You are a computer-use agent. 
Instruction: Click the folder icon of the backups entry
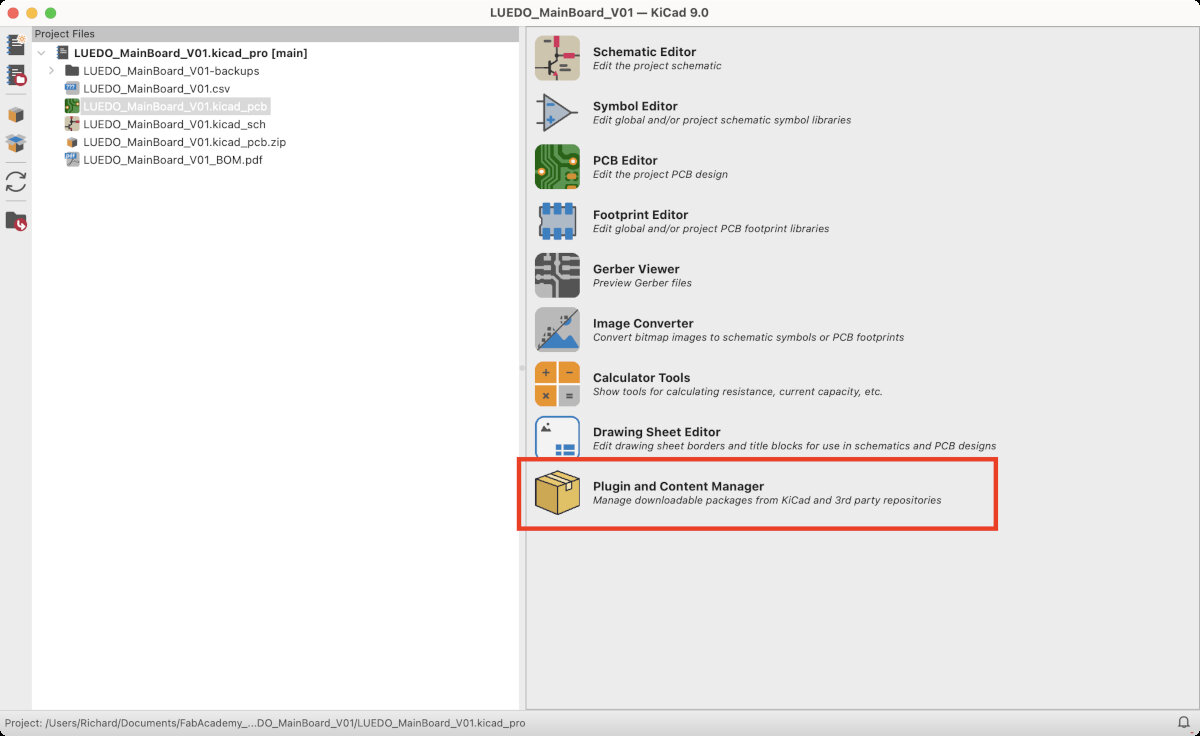[72, 71]
